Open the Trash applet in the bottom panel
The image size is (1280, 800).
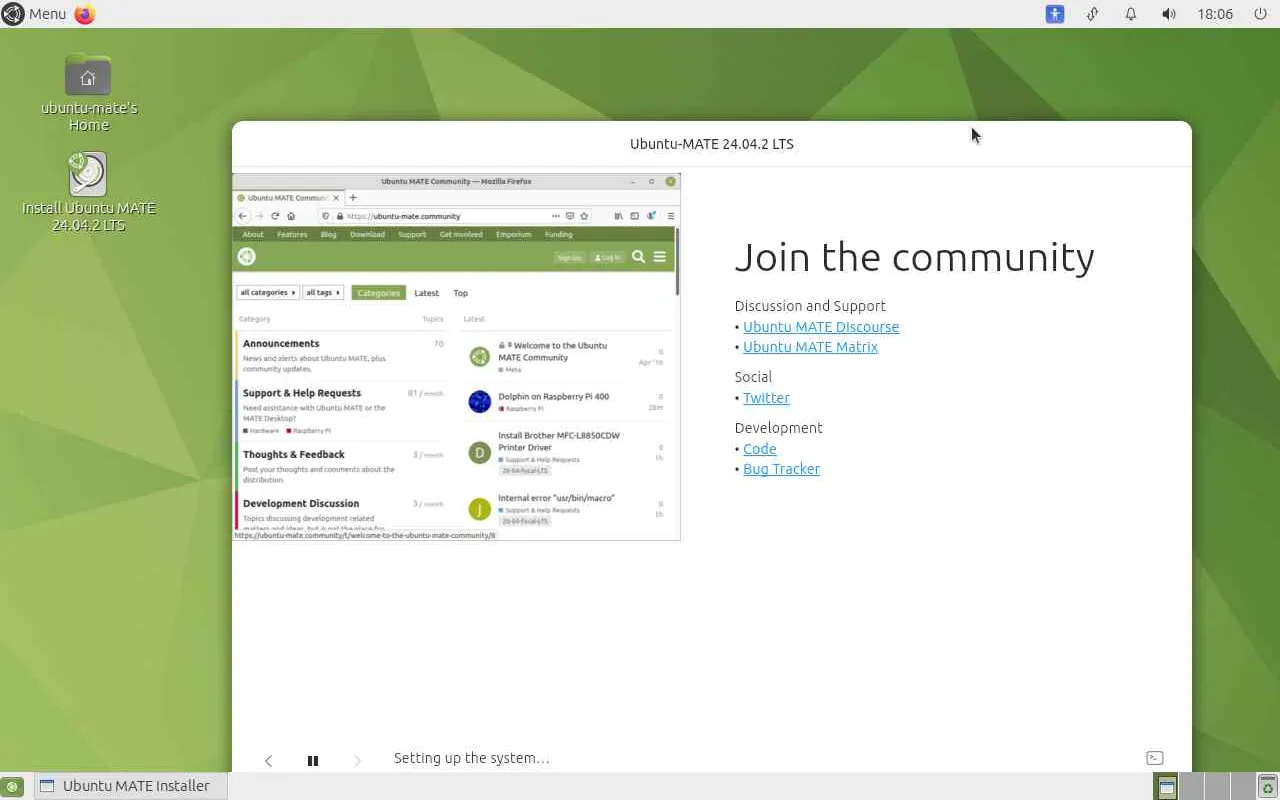(1267, 786)
